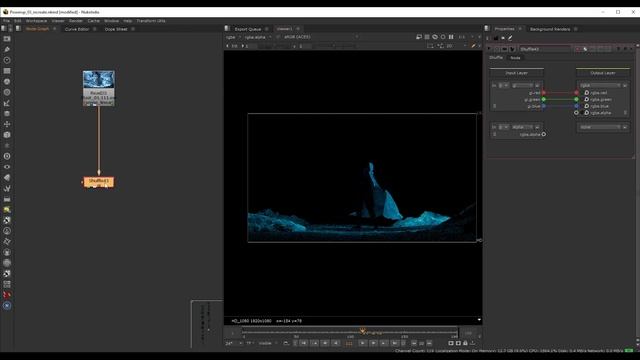This screenshot has width=640, height=360.
Task: Open the Draw nodes toolbar menu
Action: (7, 49)
